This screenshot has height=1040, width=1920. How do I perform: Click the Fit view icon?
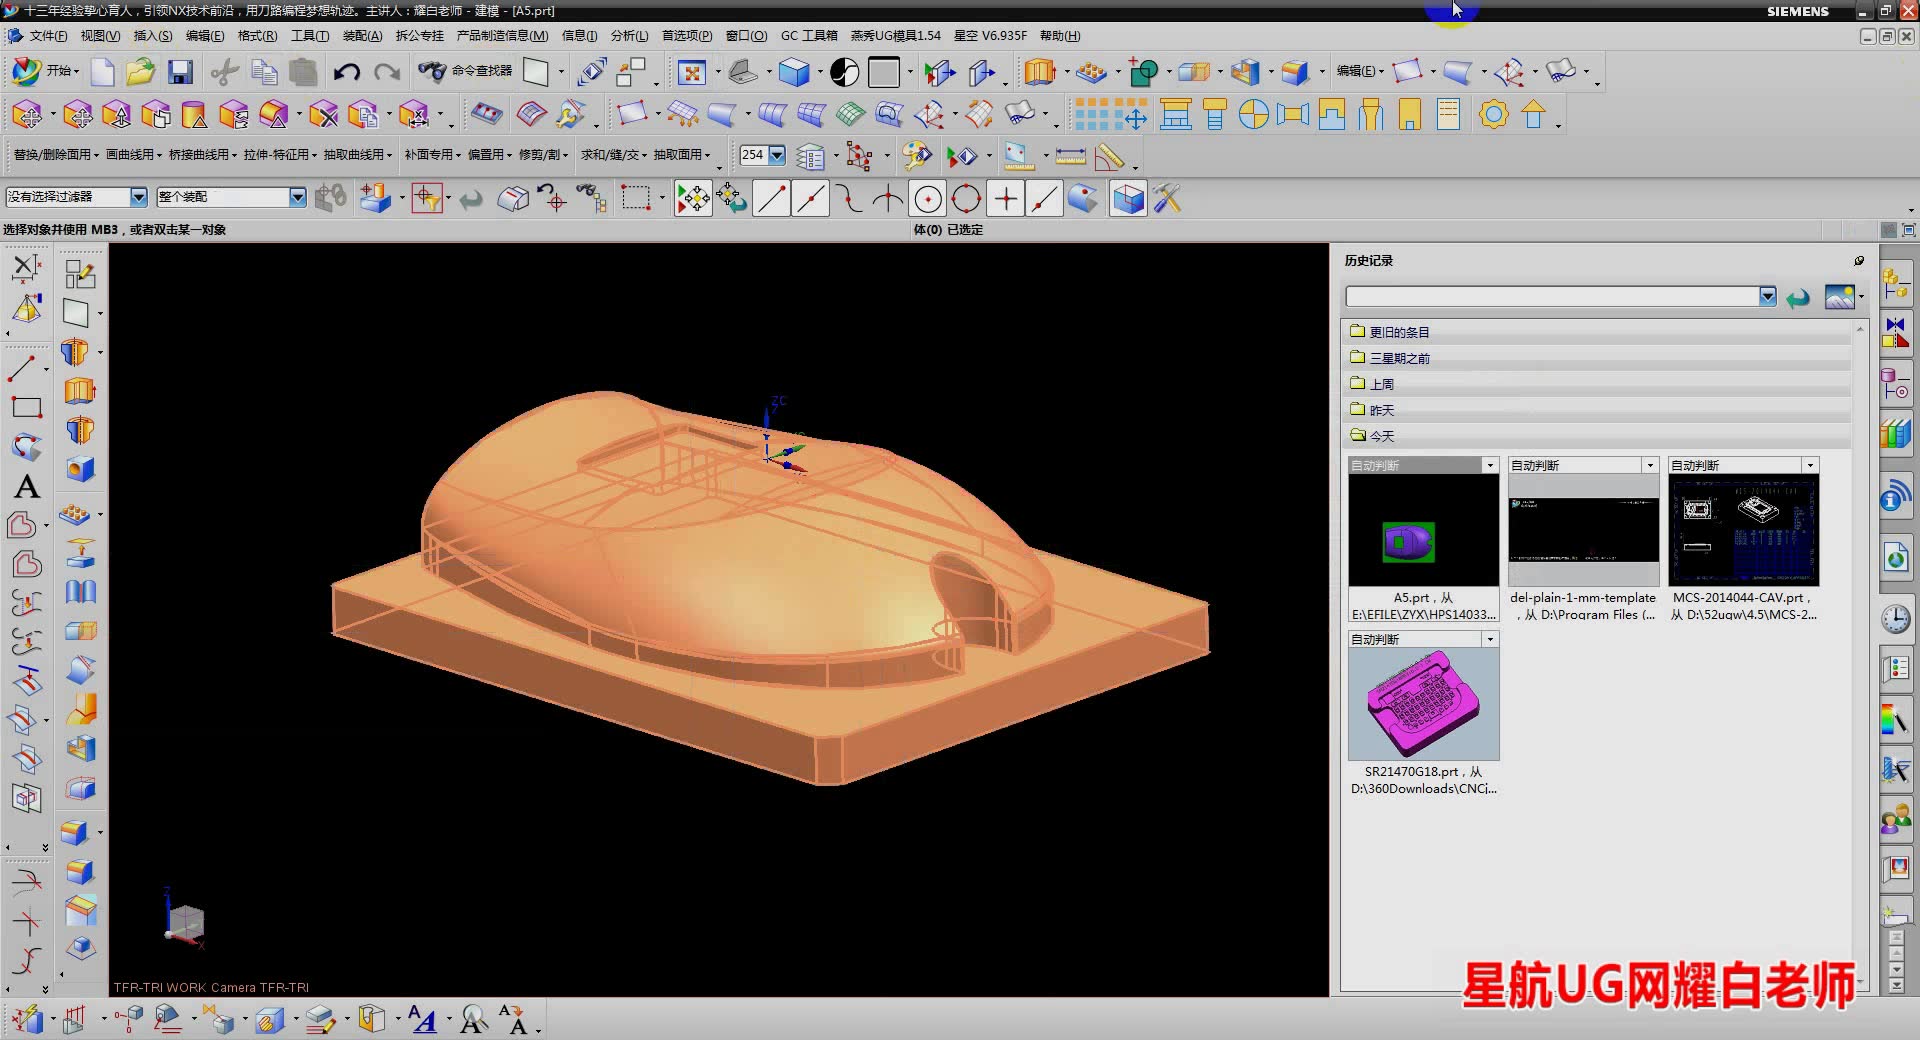point(691,72)
